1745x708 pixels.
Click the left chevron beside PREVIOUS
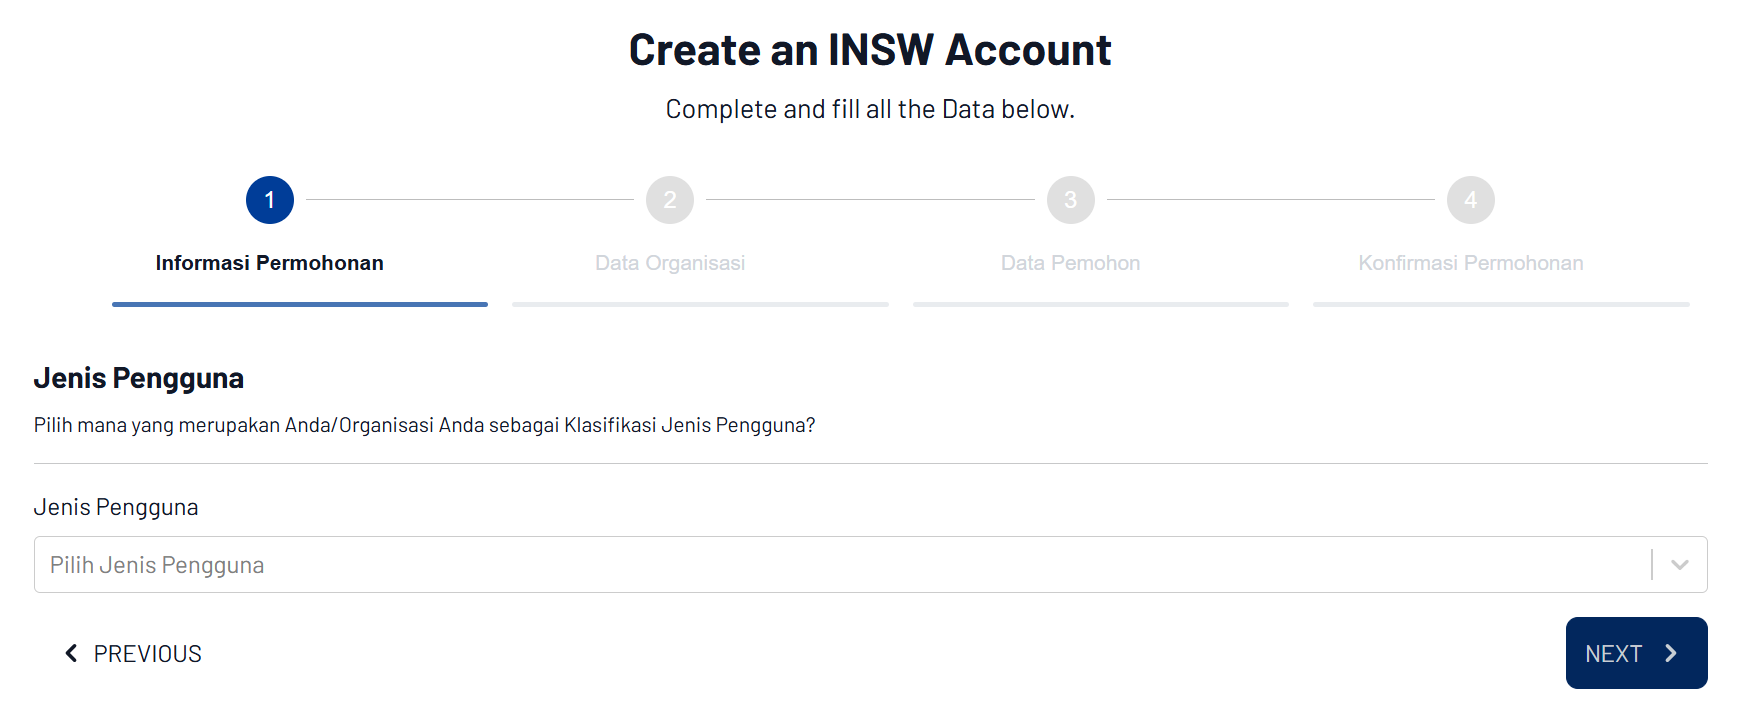pyautogui.click(x=71, y=653)
